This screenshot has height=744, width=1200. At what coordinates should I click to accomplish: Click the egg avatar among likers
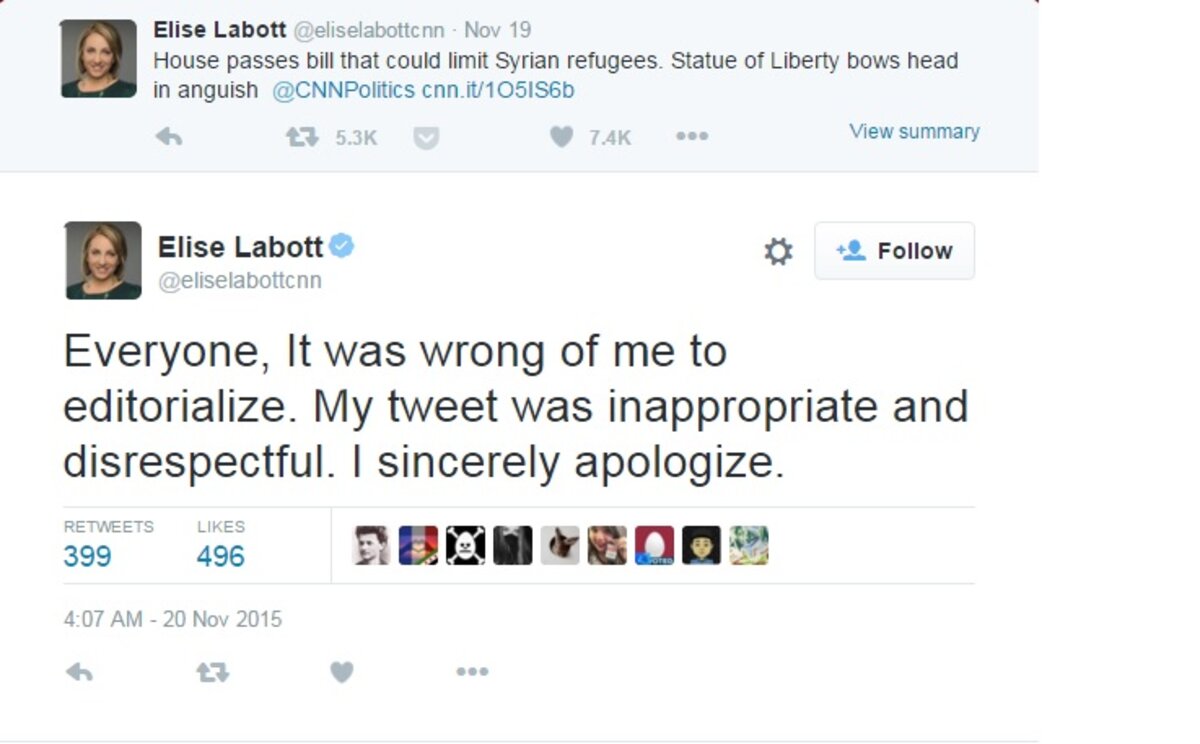(654, 546)
